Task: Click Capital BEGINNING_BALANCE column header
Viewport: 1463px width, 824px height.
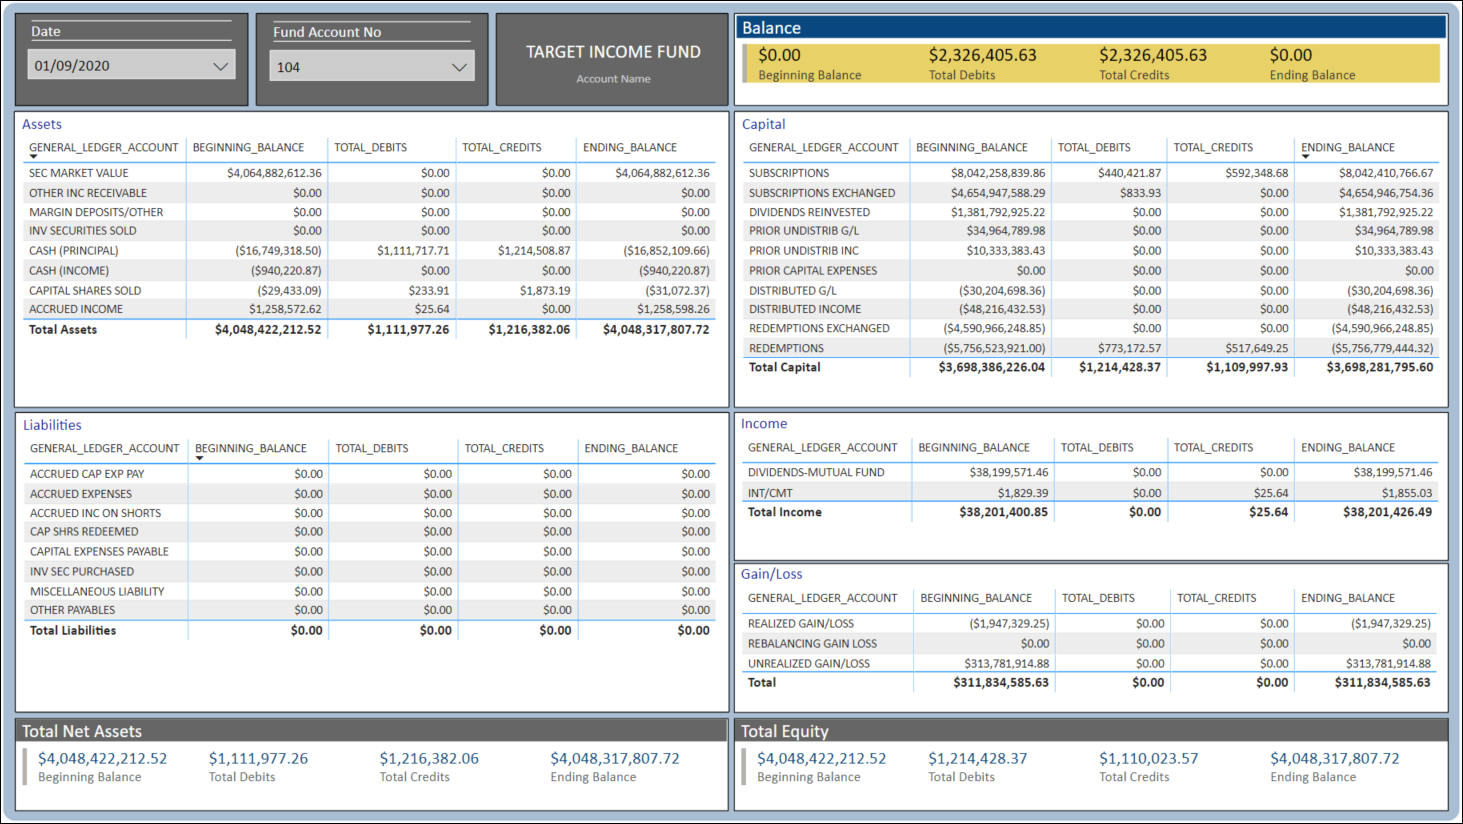Action: pos(971,147)
